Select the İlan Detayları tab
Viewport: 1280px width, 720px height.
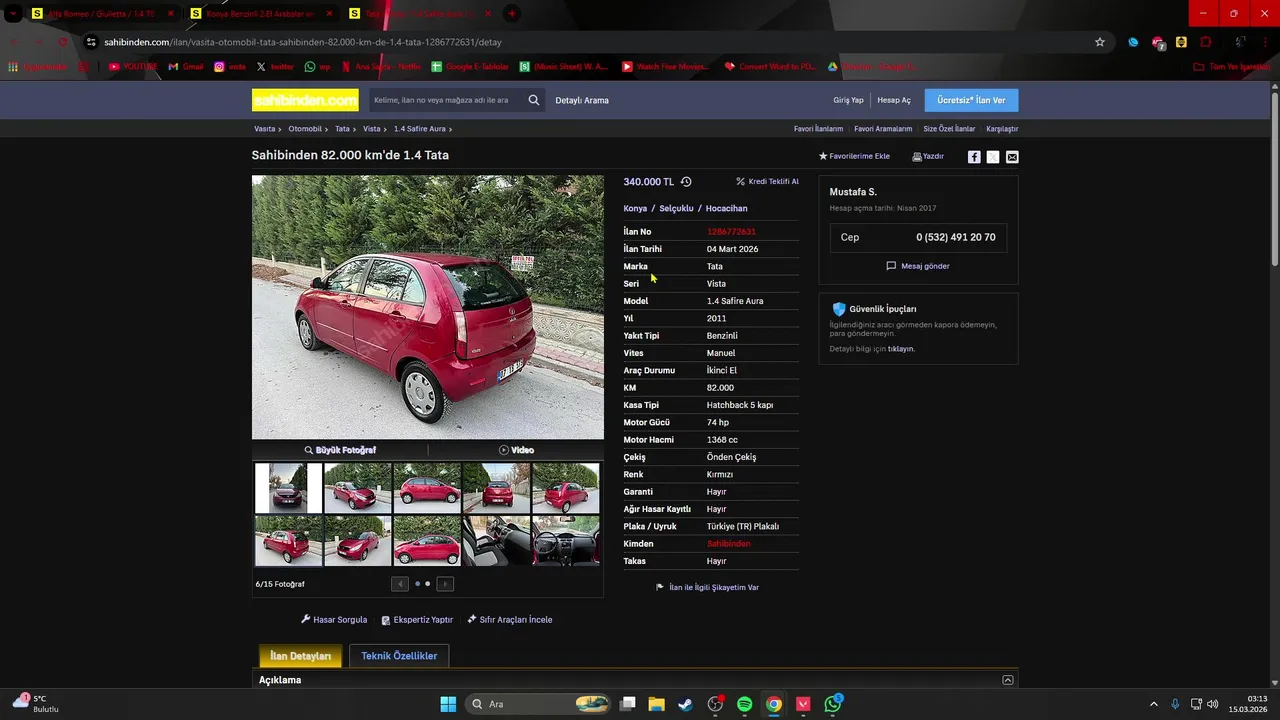pos(300,656)
